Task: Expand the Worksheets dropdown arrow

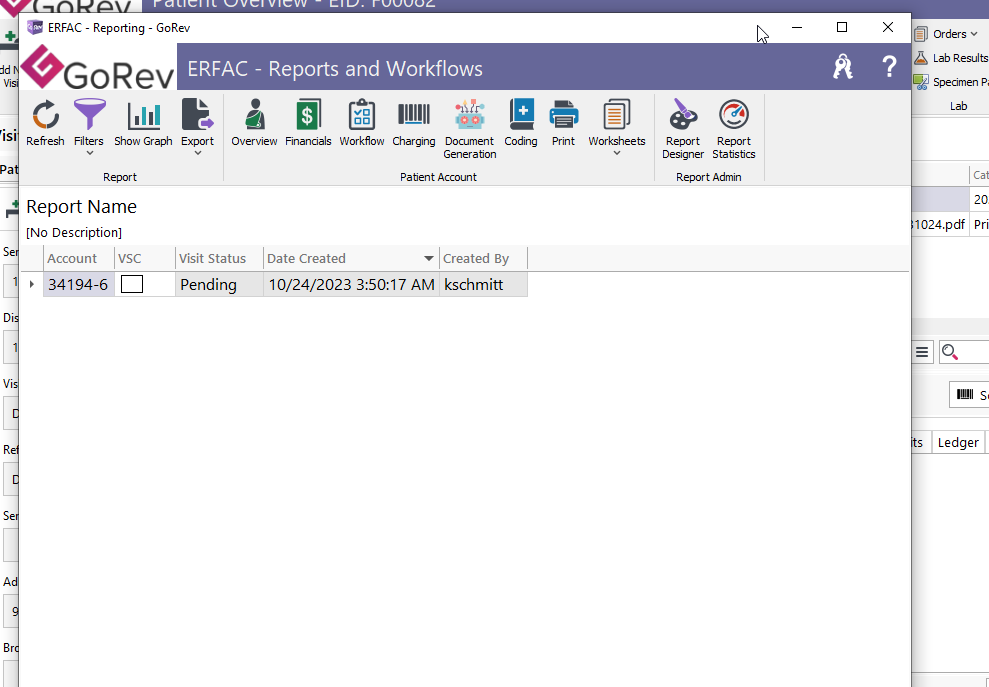Action: coord(617,153)
